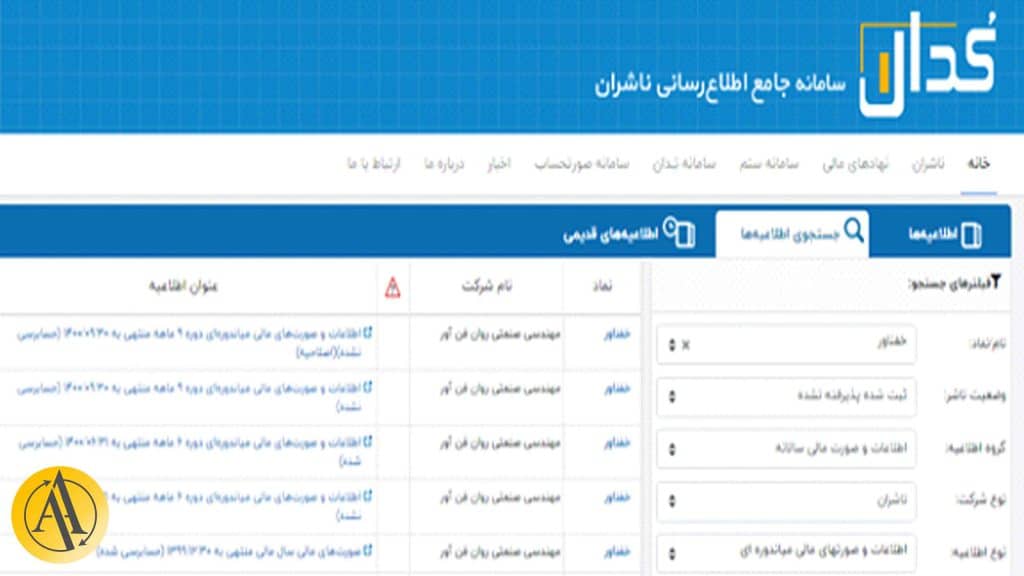Click the archive icon of اطلاعیه‌های قدیمی tab
1024x576 pixels.
pyautogui.click(x=679, y=232)
